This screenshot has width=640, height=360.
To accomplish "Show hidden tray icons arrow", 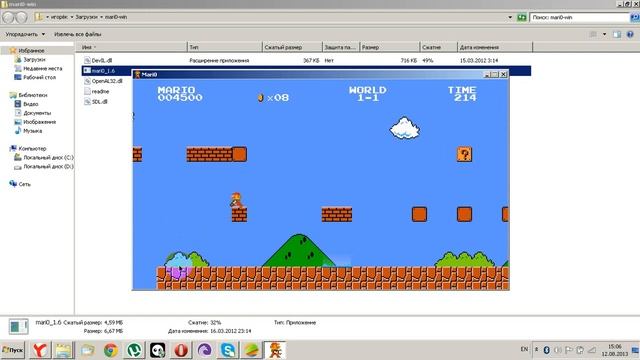I will (x=536, y=350).
